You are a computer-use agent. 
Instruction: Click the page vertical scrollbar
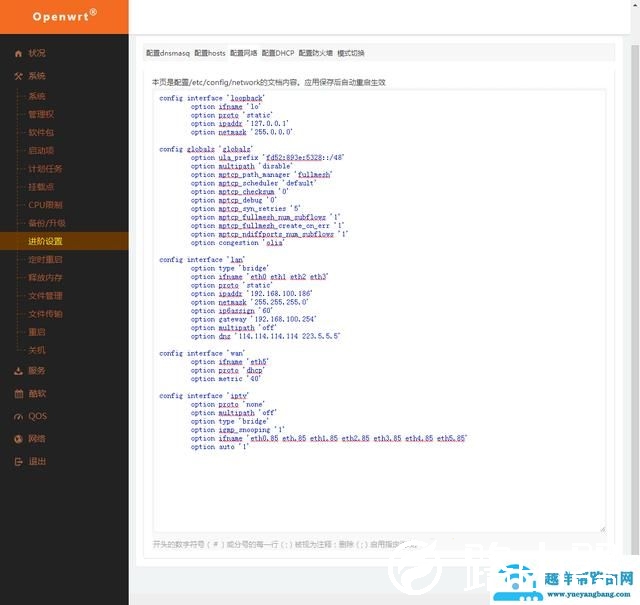[635, 298]
